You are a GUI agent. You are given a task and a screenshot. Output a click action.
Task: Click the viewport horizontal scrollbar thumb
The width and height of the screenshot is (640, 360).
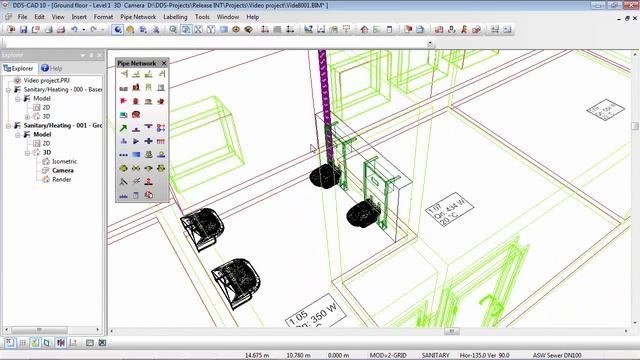452,331
